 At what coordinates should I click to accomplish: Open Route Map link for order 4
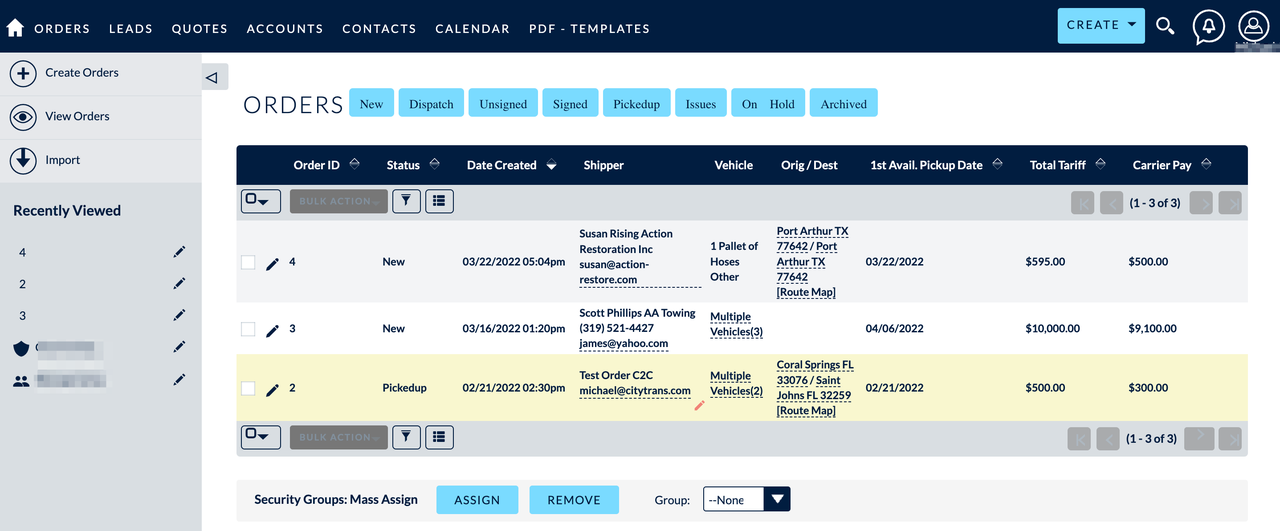pos(806,293)
